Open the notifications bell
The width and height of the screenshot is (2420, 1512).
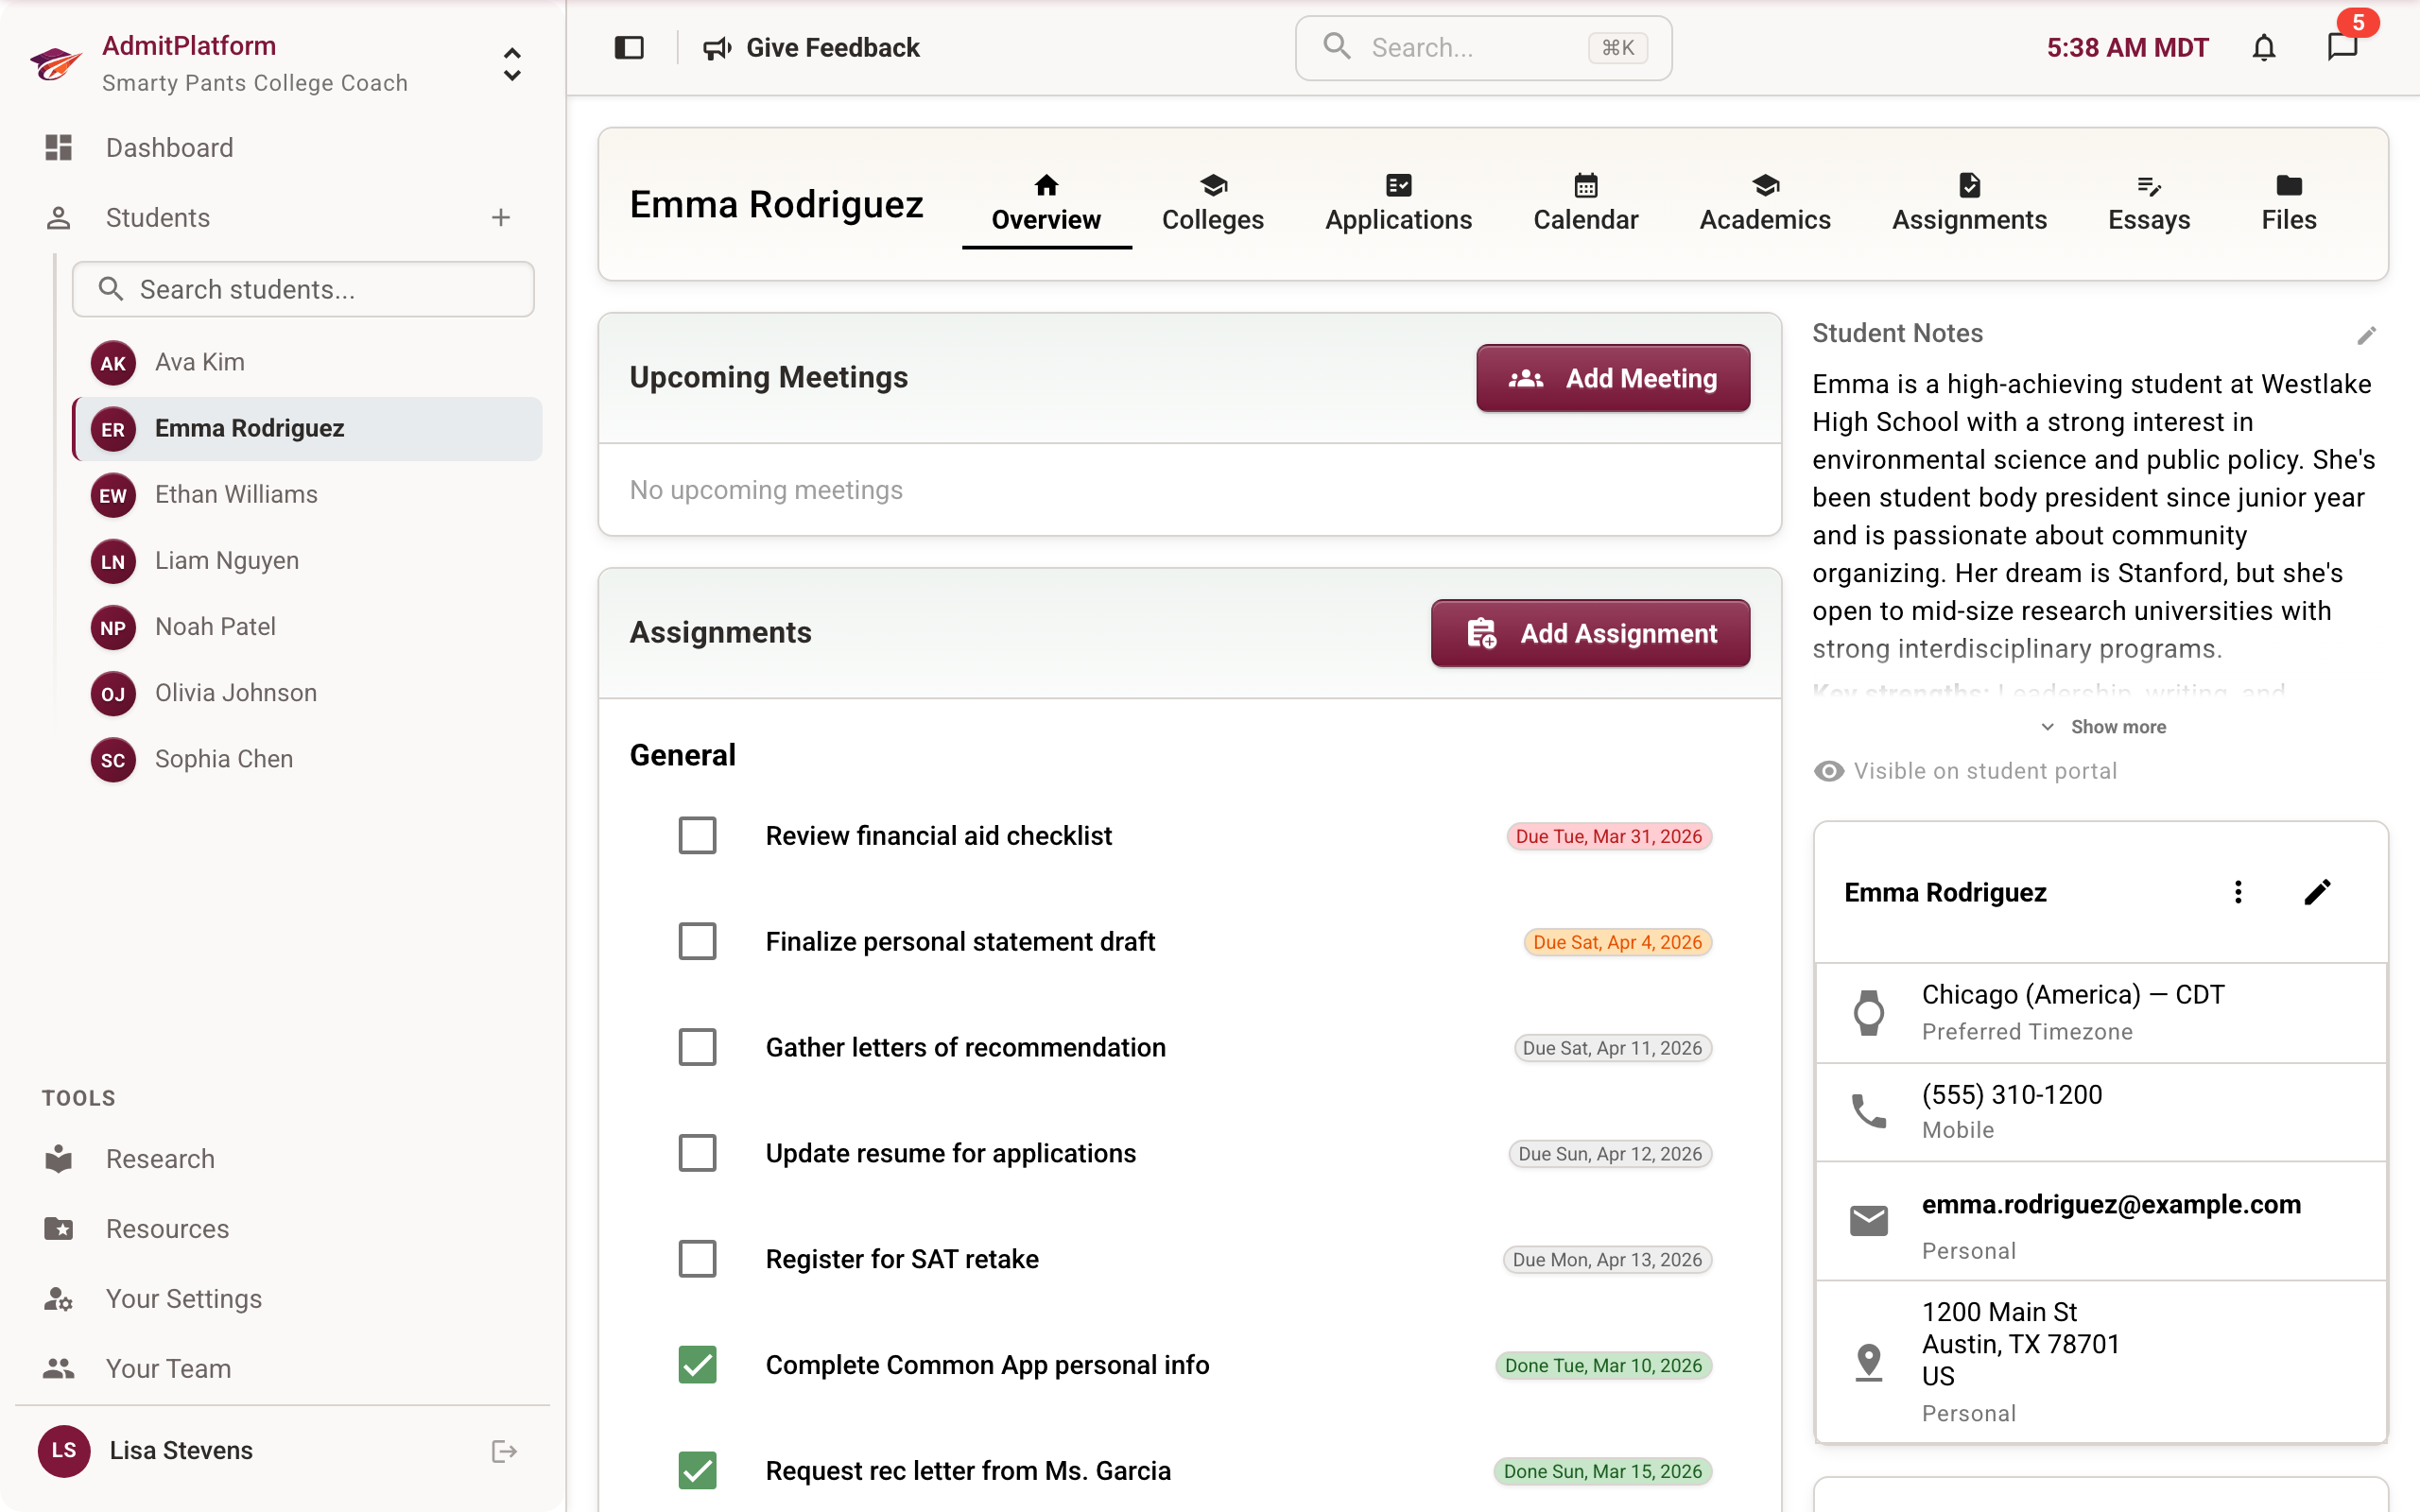point(2264,47)
